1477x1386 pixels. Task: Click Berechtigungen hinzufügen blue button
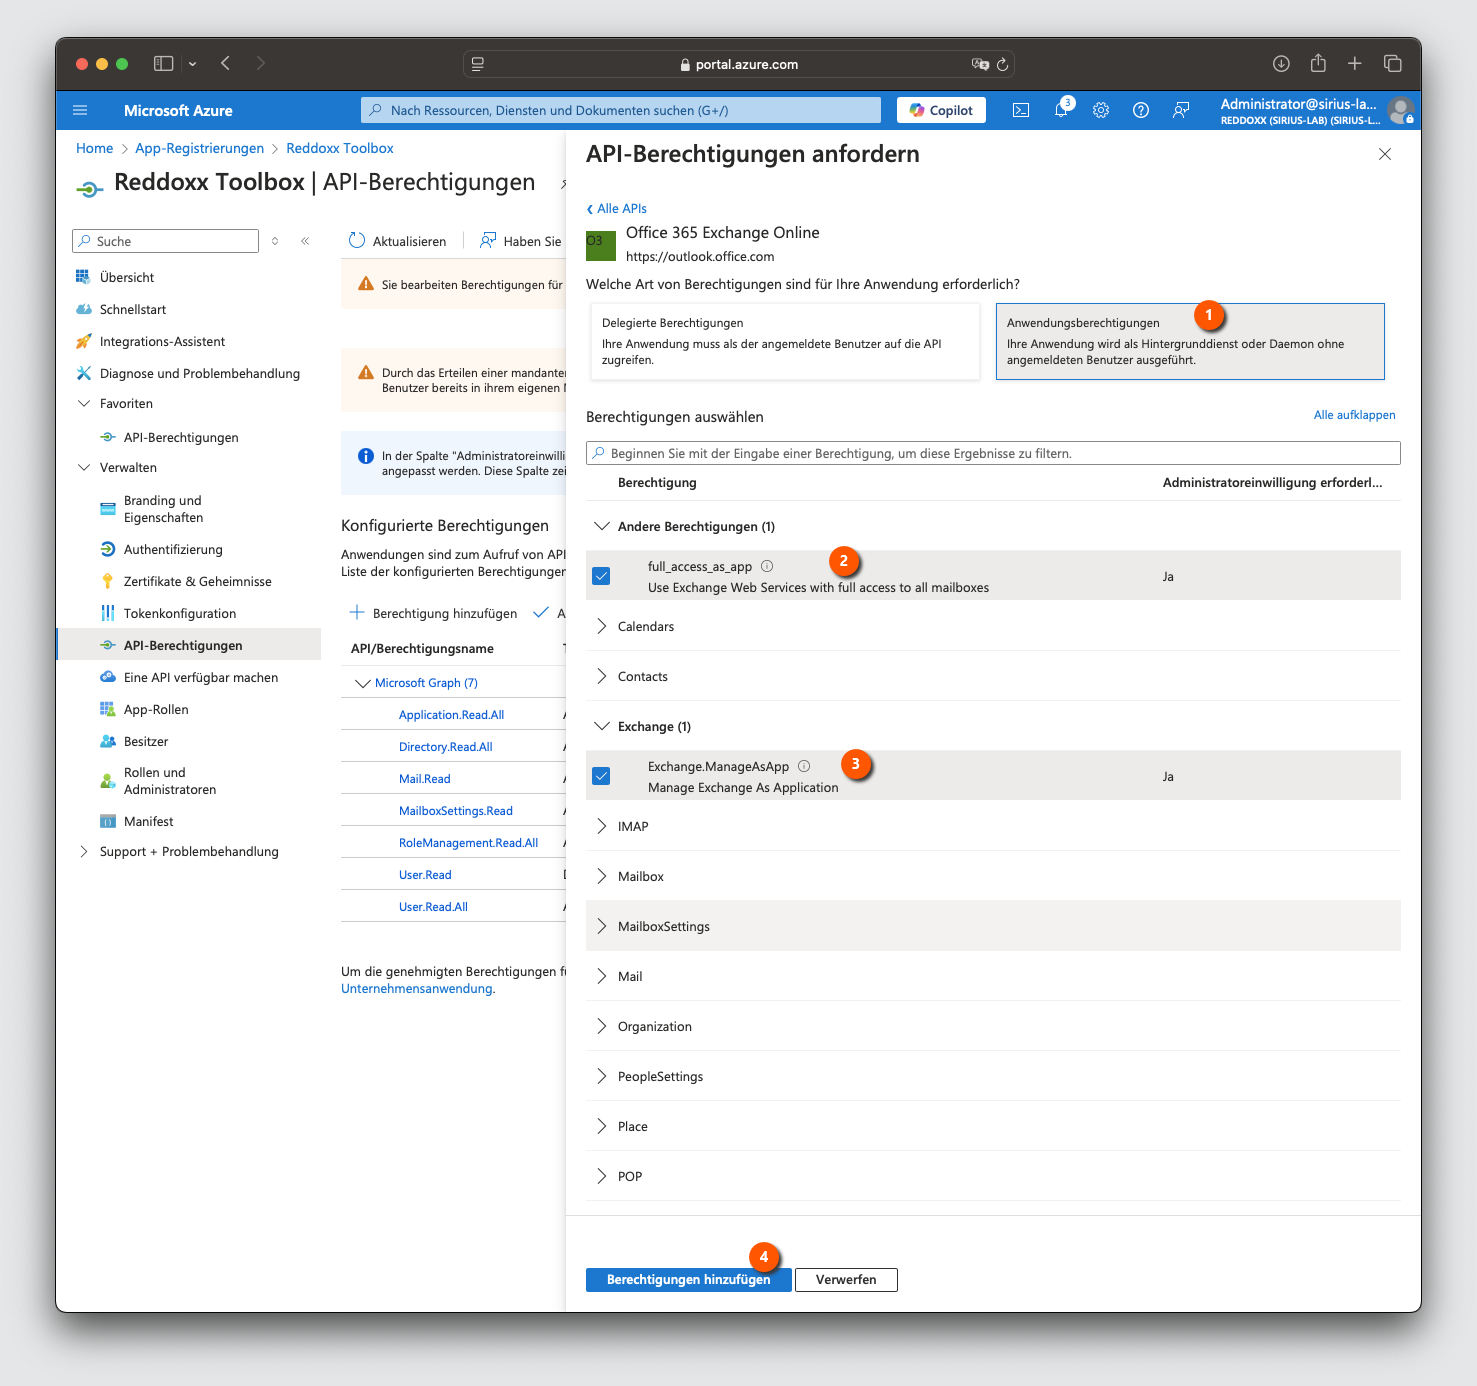[688, 1279]
